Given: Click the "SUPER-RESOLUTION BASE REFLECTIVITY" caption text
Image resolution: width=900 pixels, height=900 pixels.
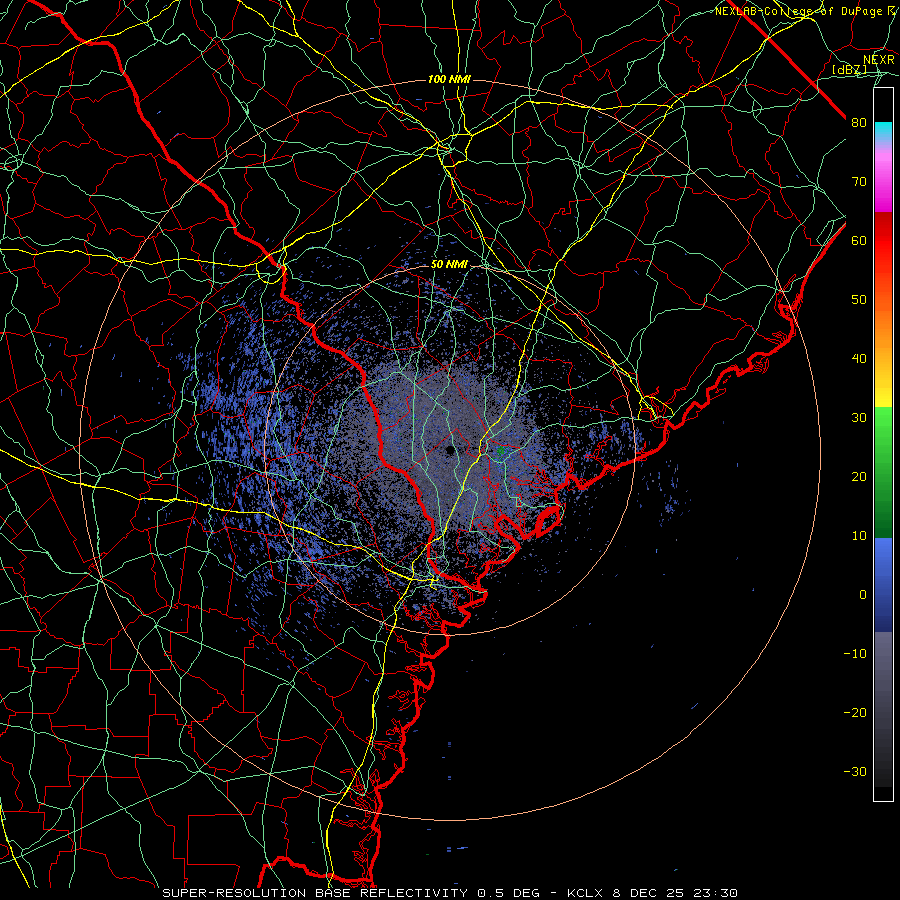Looking at the screenshot, I should tap(315, 893).
